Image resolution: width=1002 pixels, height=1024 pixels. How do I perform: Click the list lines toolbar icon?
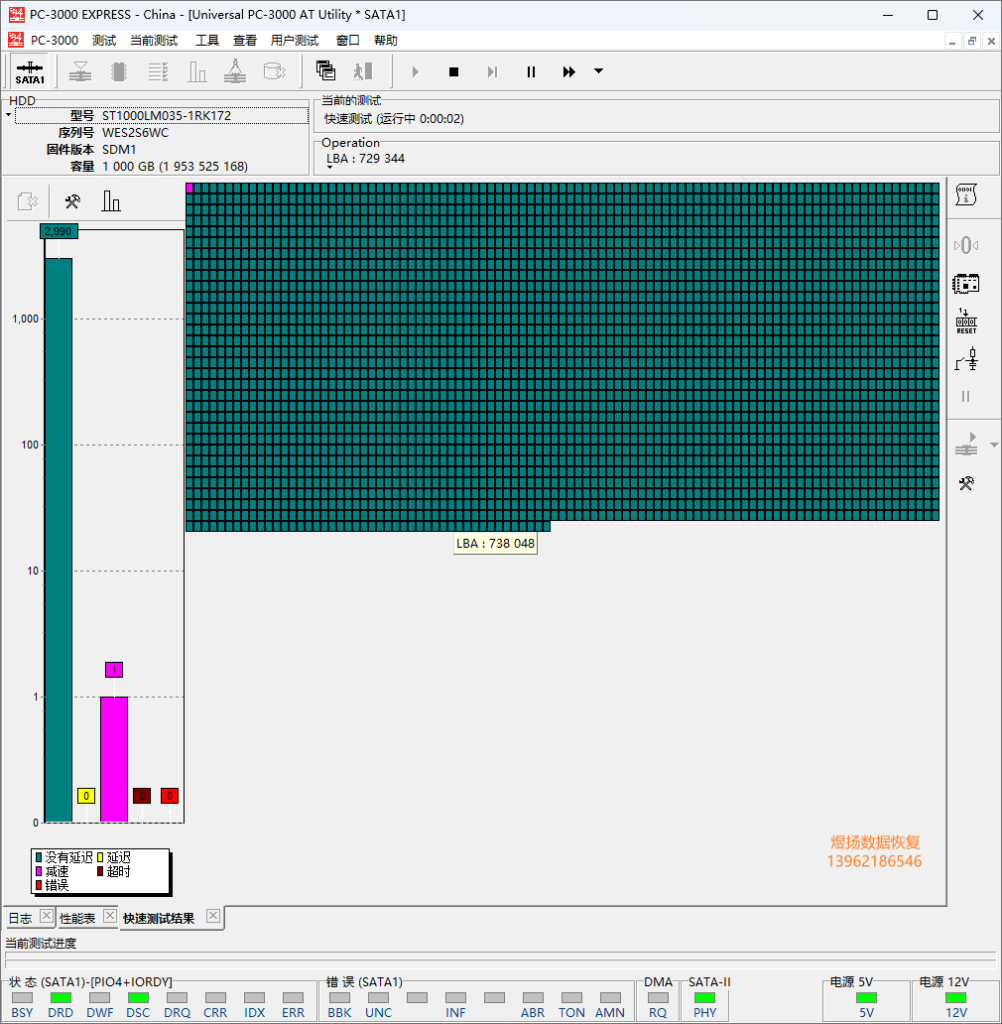pyautogui.click(x=157, y=71)
